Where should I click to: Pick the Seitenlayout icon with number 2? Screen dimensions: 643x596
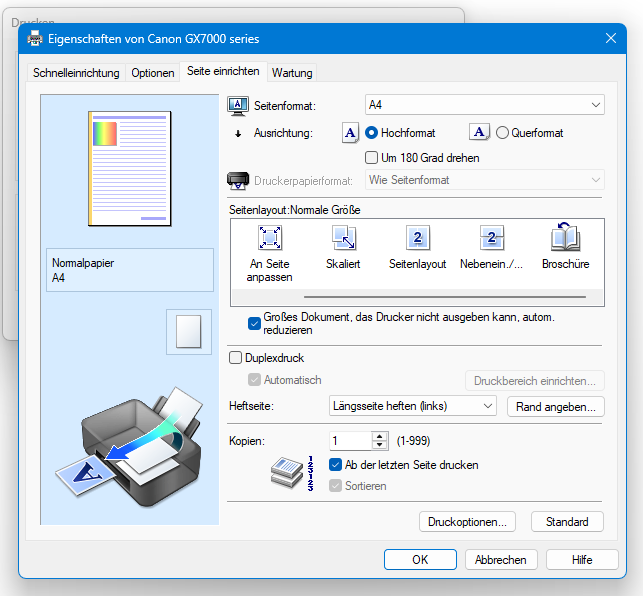(417, 237)
